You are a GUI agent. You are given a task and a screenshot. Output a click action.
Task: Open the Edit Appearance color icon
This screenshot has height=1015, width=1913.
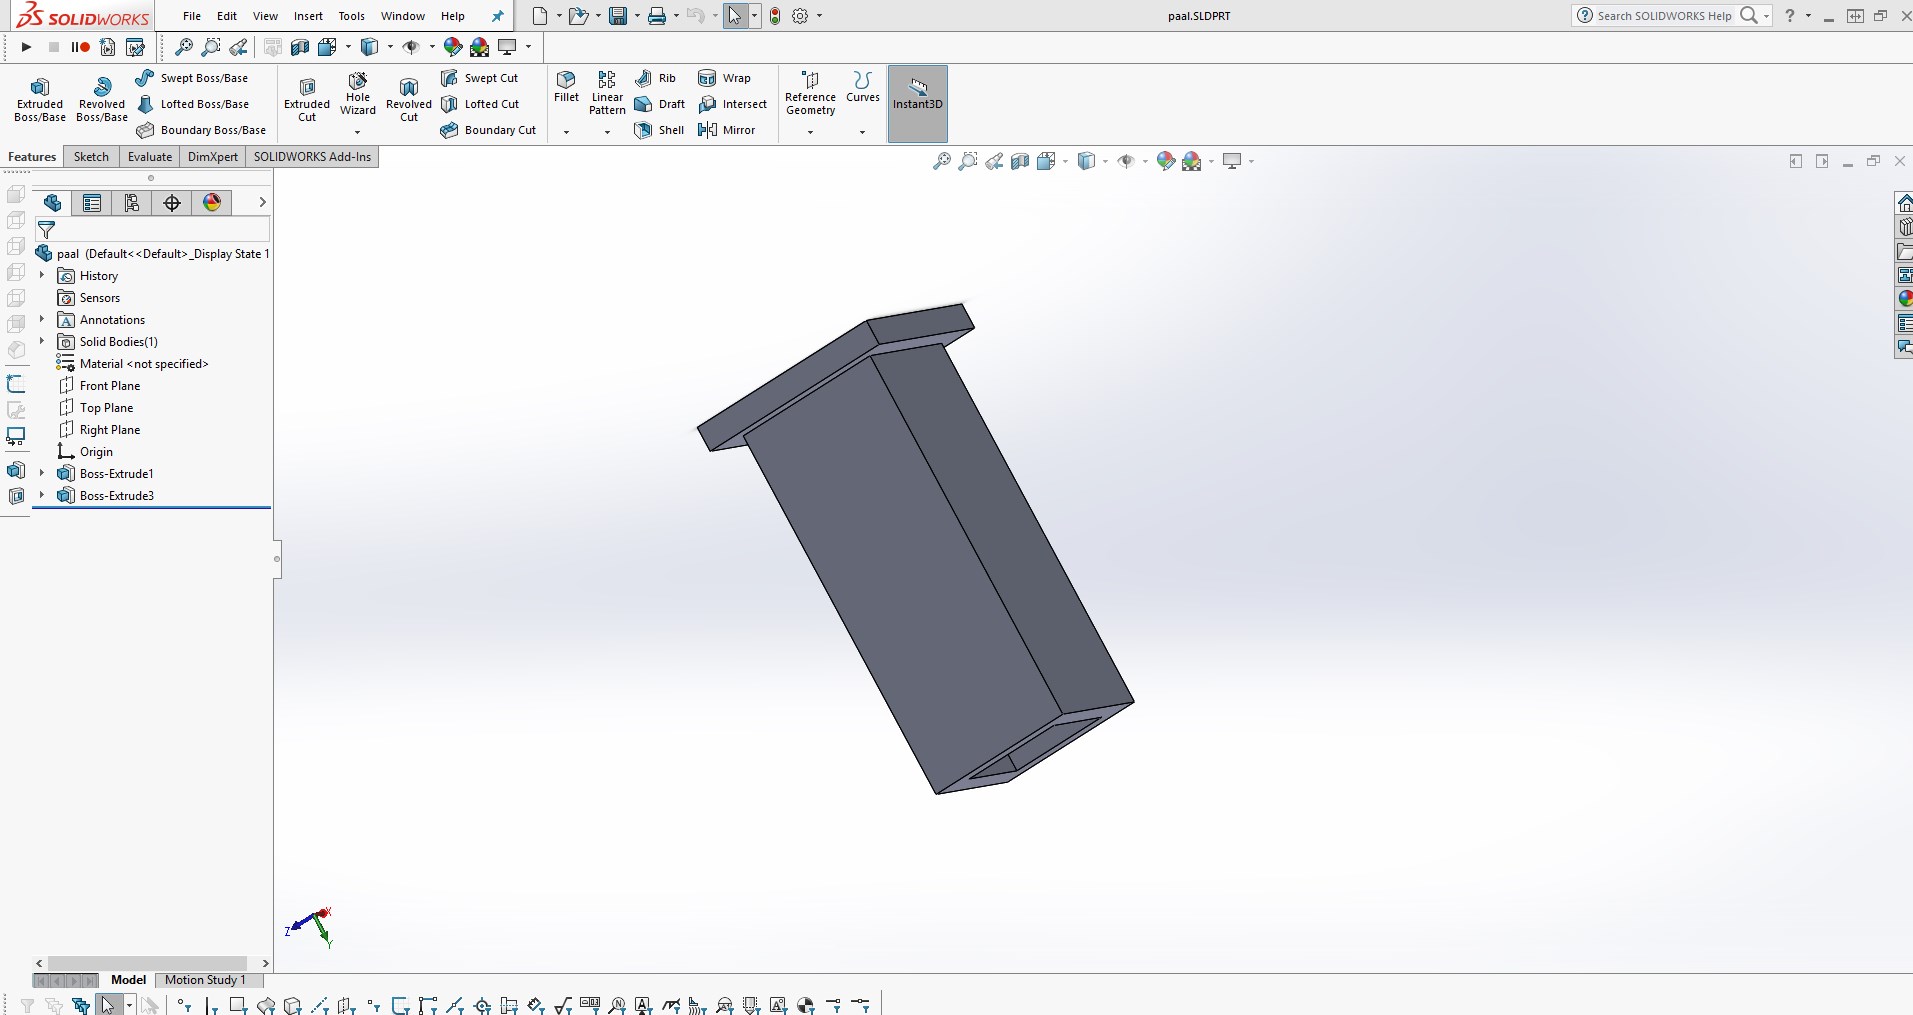(1165, 161)
